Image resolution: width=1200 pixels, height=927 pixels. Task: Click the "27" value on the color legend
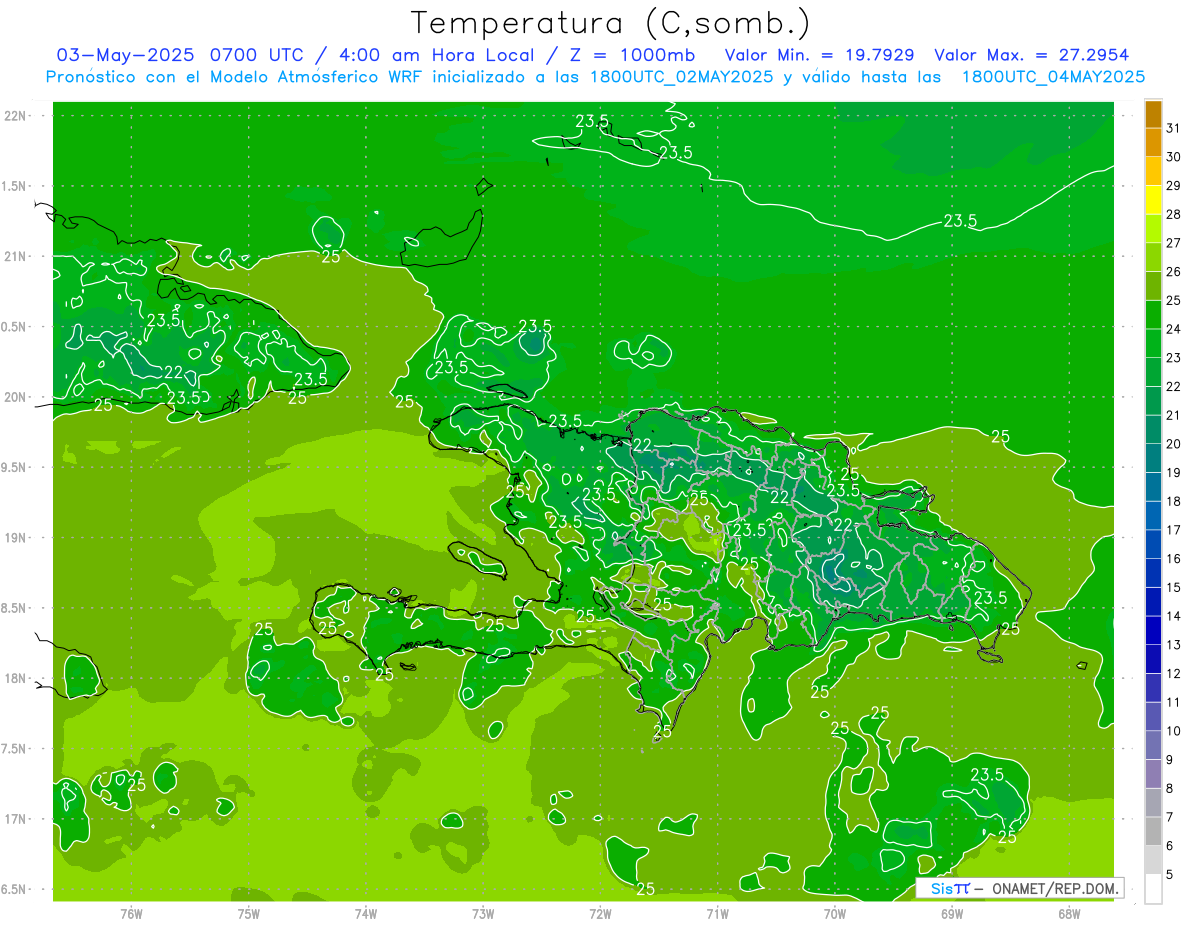click(1173, 243)
